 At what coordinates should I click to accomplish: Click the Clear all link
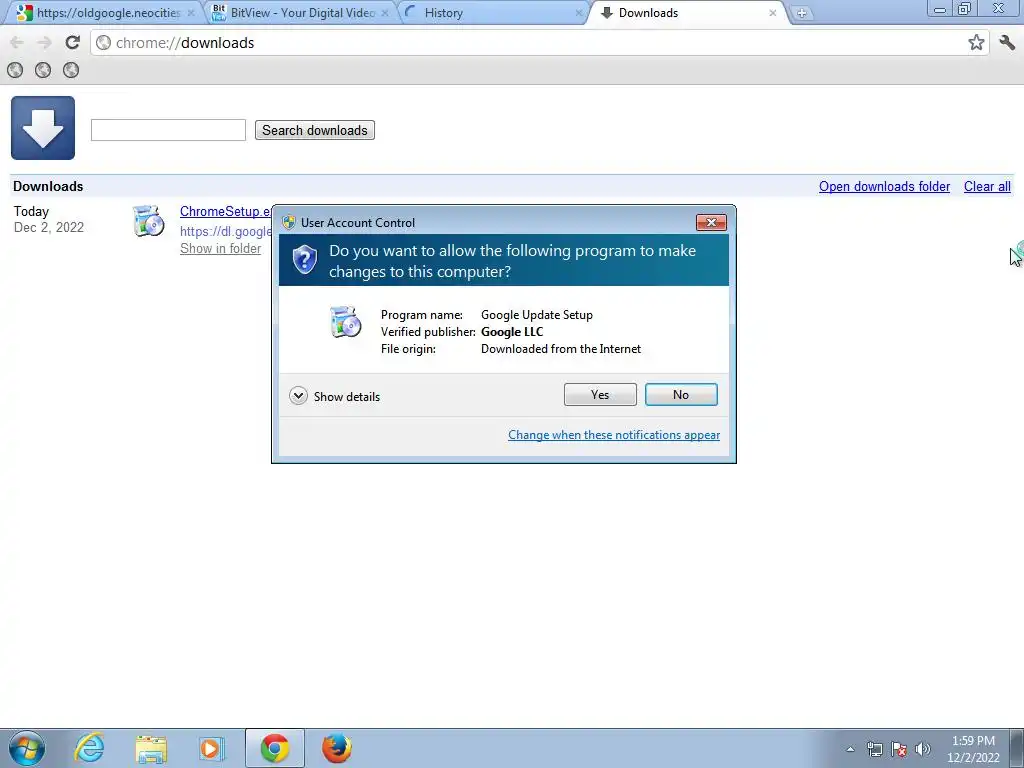pyautogui.click(x=987, y=187)
